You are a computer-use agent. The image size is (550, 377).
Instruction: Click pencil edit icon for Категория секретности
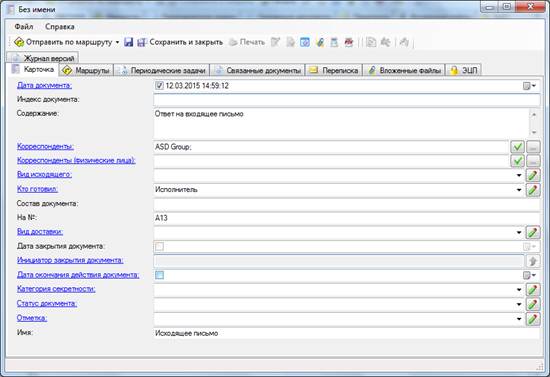coord(533,290)
